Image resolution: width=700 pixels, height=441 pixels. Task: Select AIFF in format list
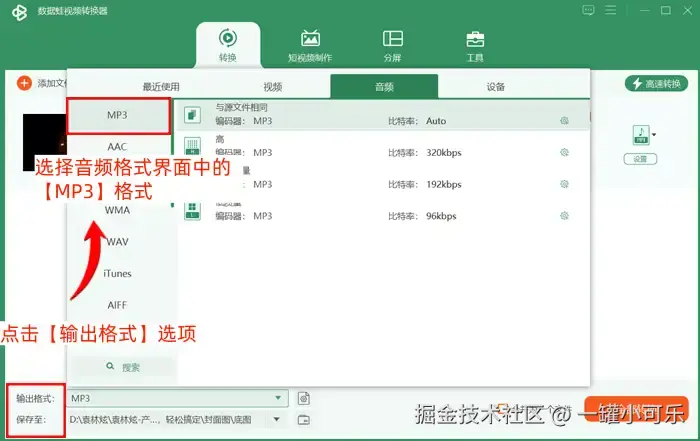pyautogui.click(x=117, y=305)
